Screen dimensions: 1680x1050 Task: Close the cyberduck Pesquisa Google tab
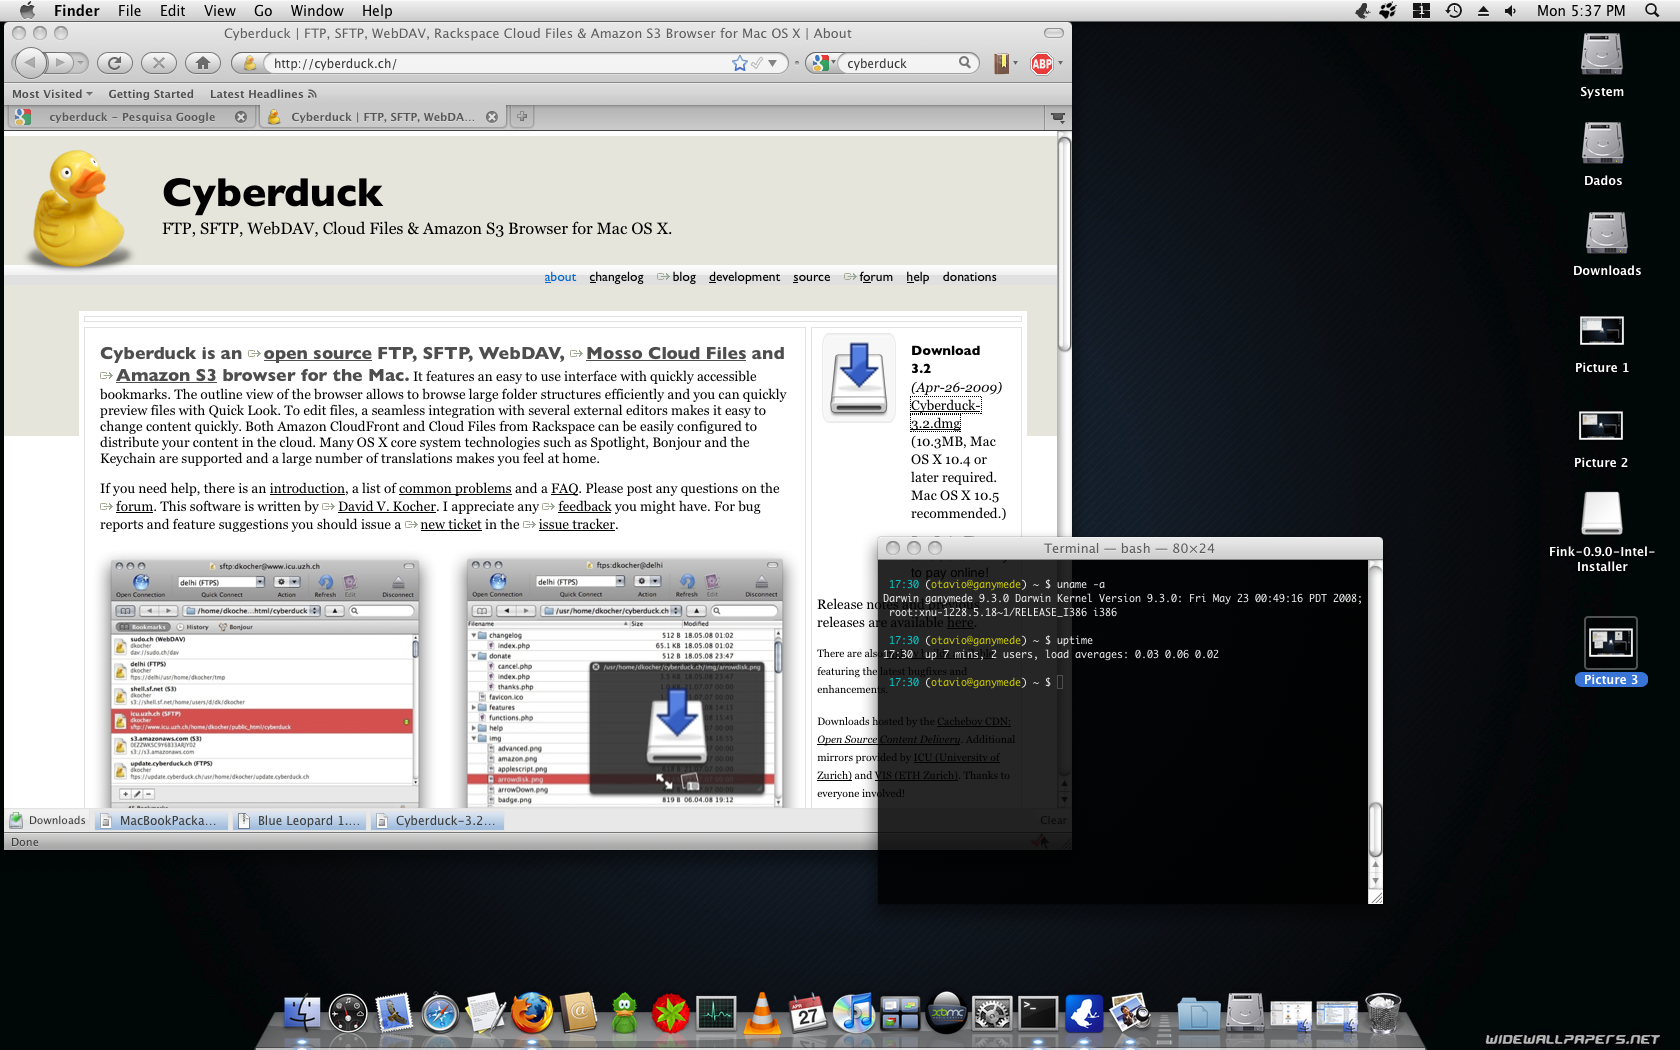[x=241, y=117]
